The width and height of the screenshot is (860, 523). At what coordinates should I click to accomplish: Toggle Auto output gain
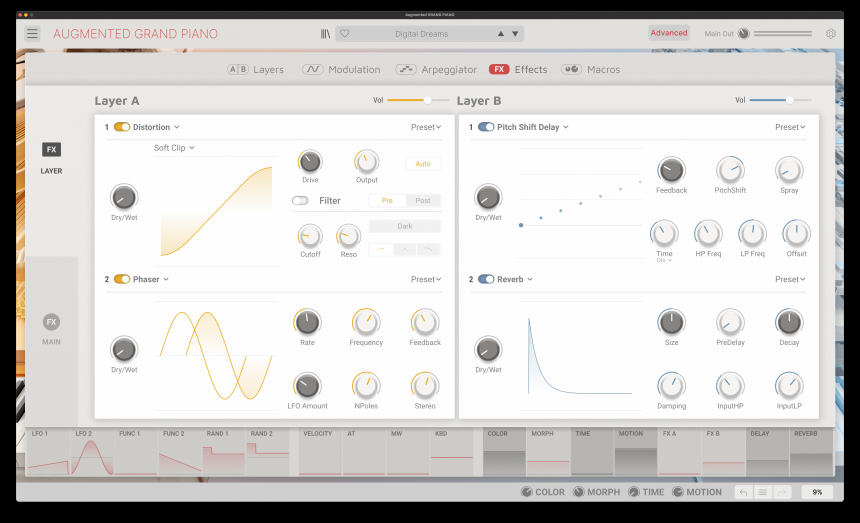[x=423, y=164]
